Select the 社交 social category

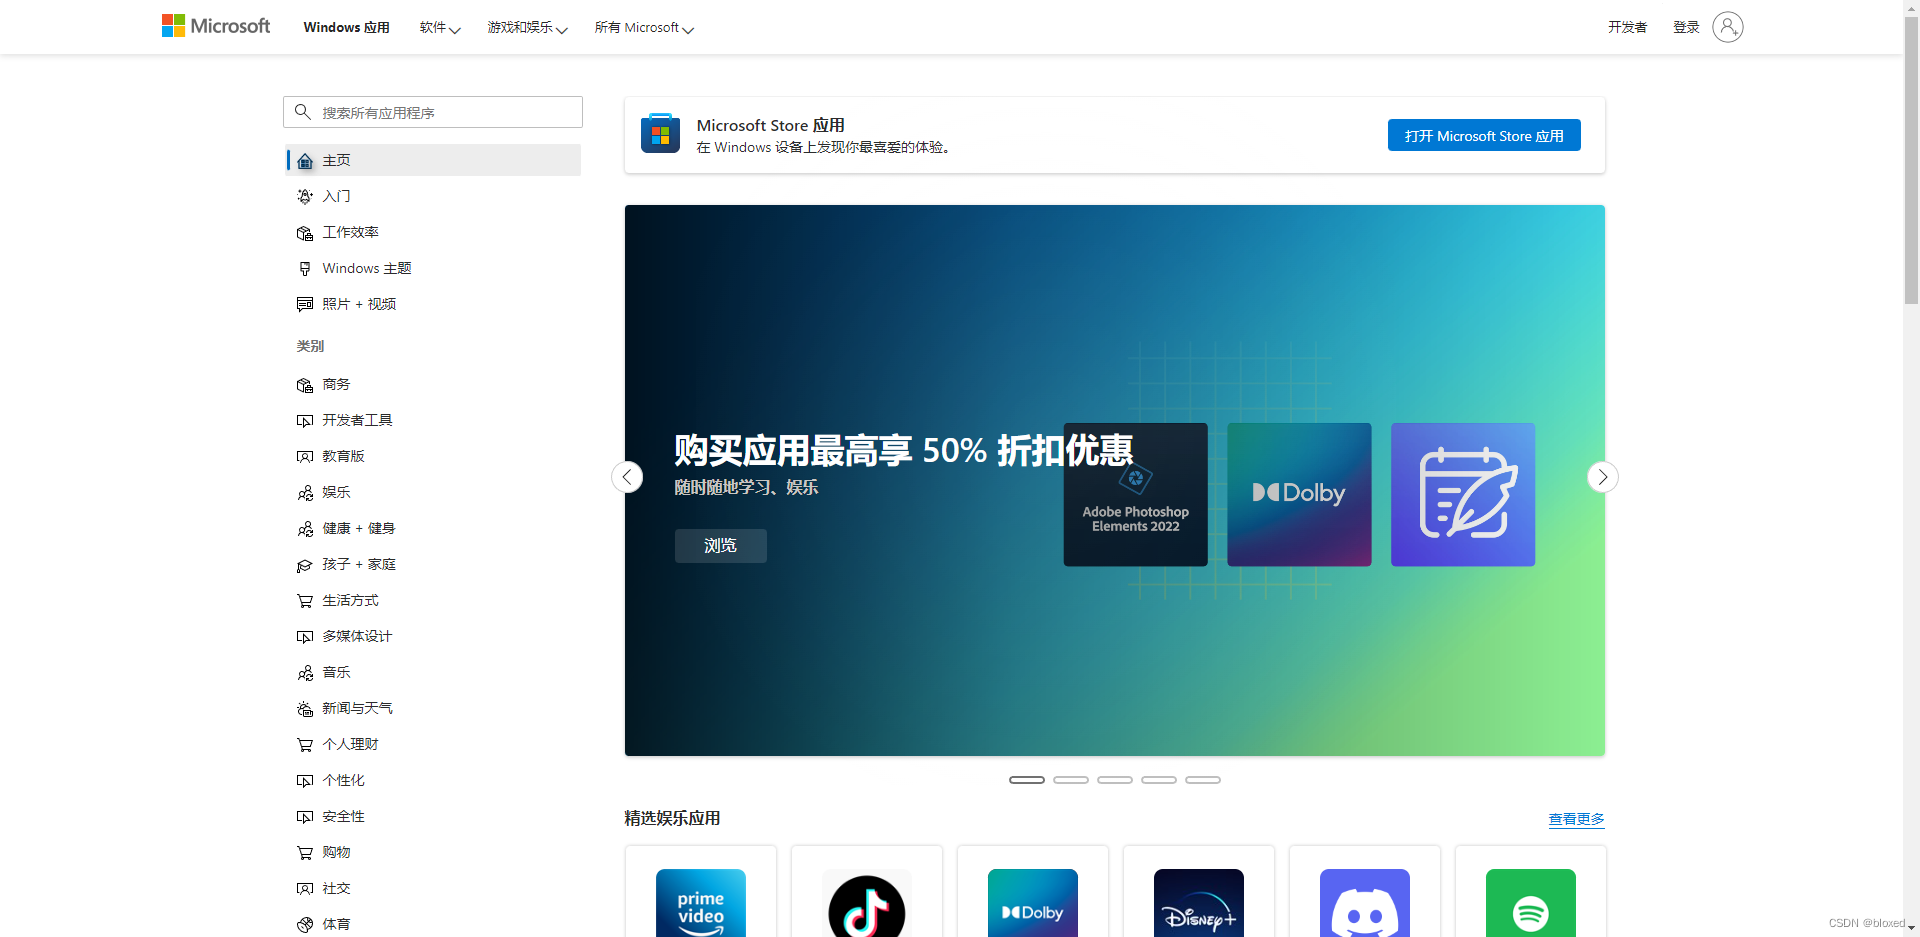point(336,888)
